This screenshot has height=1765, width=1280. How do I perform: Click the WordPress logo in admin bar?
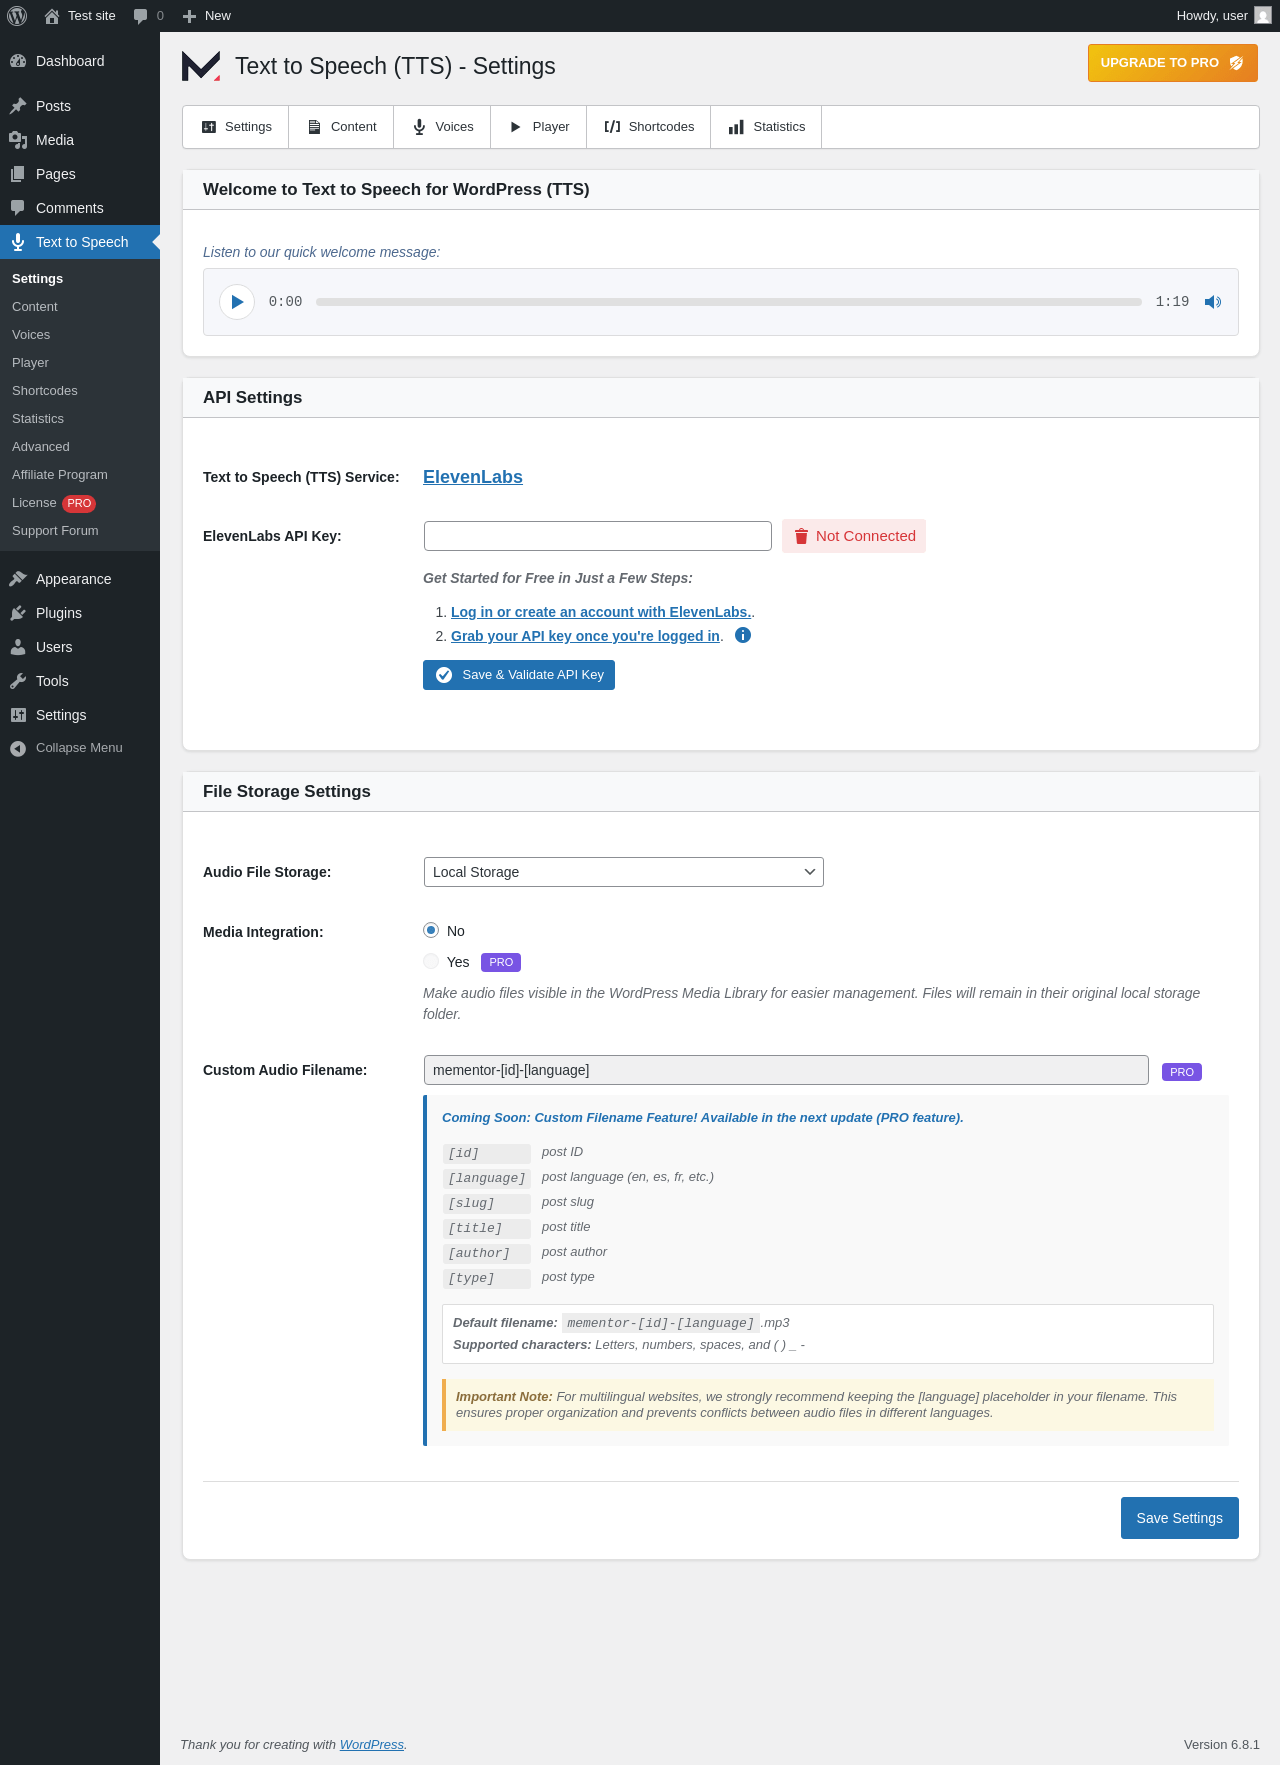click(17, 16)
